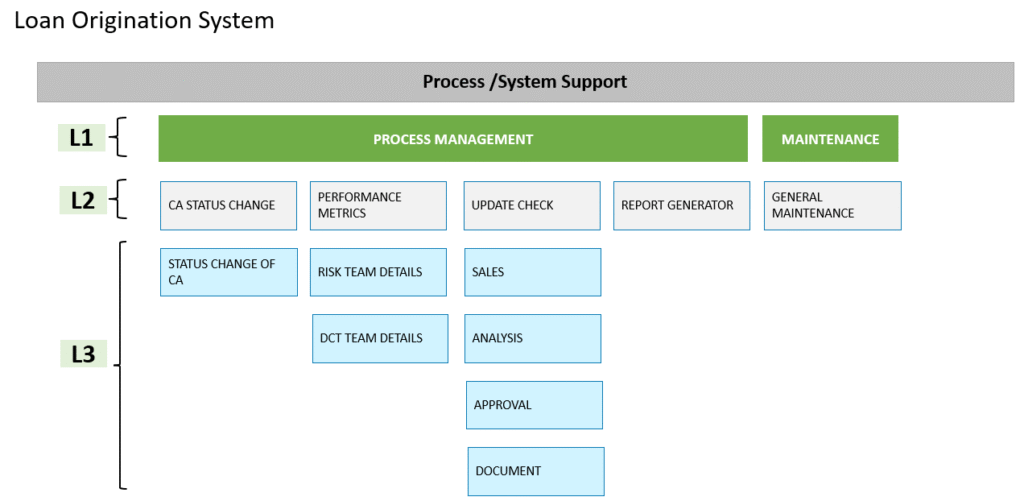Click the Process /System Support header bar

(x=526, y=82)
